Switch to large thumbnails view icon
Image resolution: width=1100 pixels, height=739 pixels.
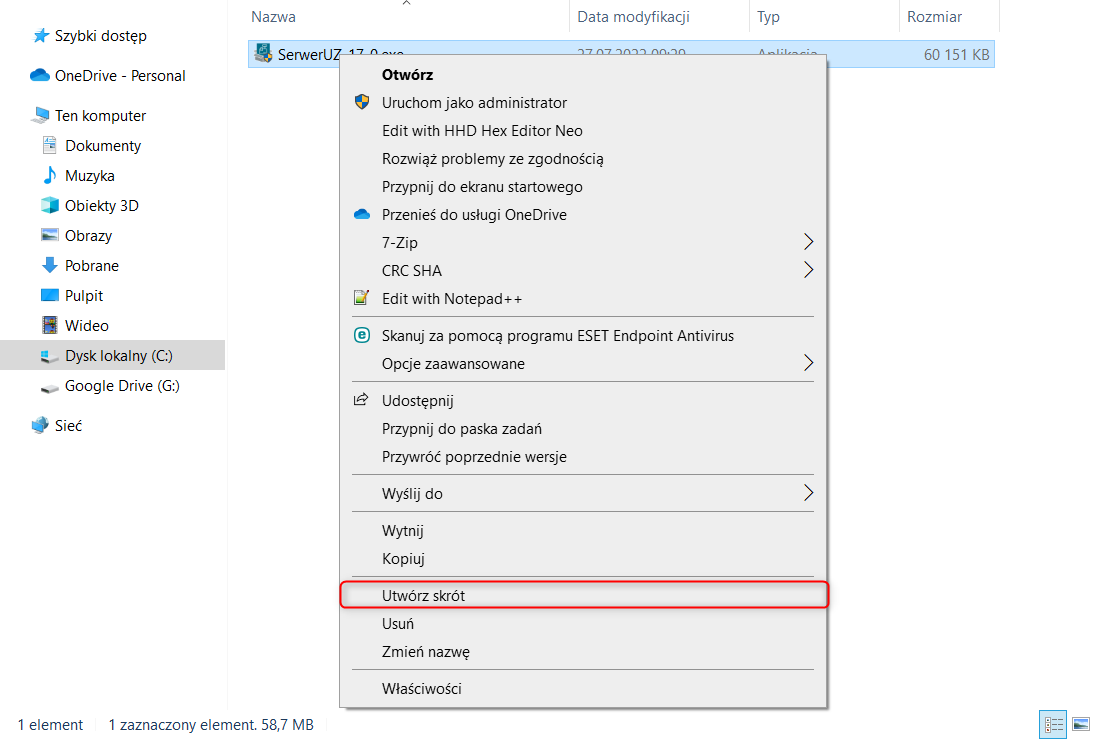(x=1080, y=724)
